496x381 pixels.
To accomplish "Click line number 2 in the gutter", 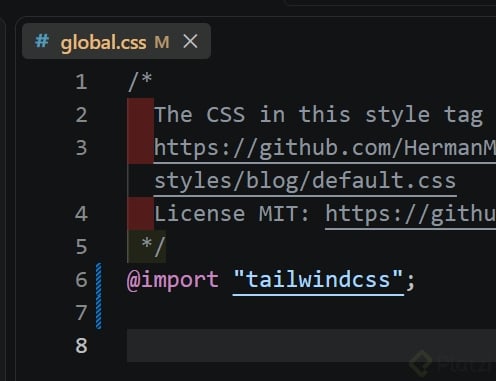I will point(81,115).
